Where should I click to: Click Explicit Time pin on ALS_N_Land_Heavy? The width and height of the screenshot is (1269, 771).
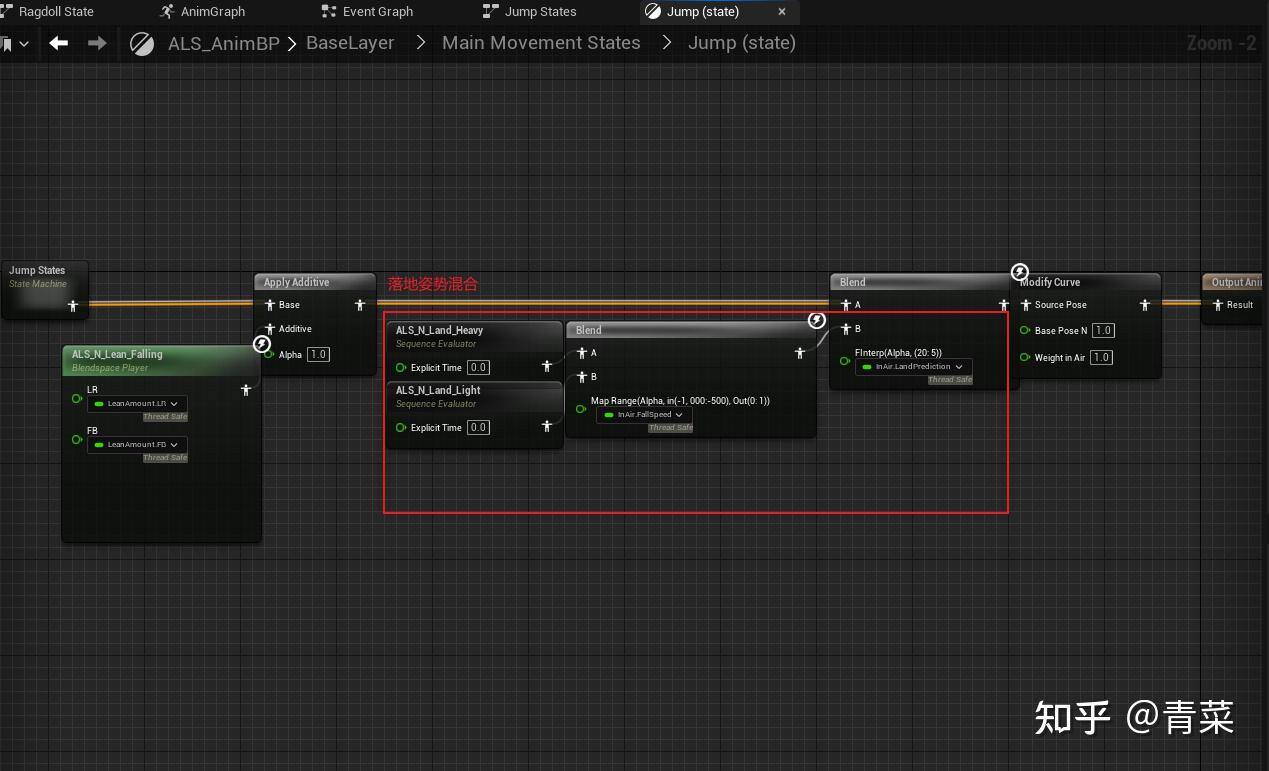(401, 368)
